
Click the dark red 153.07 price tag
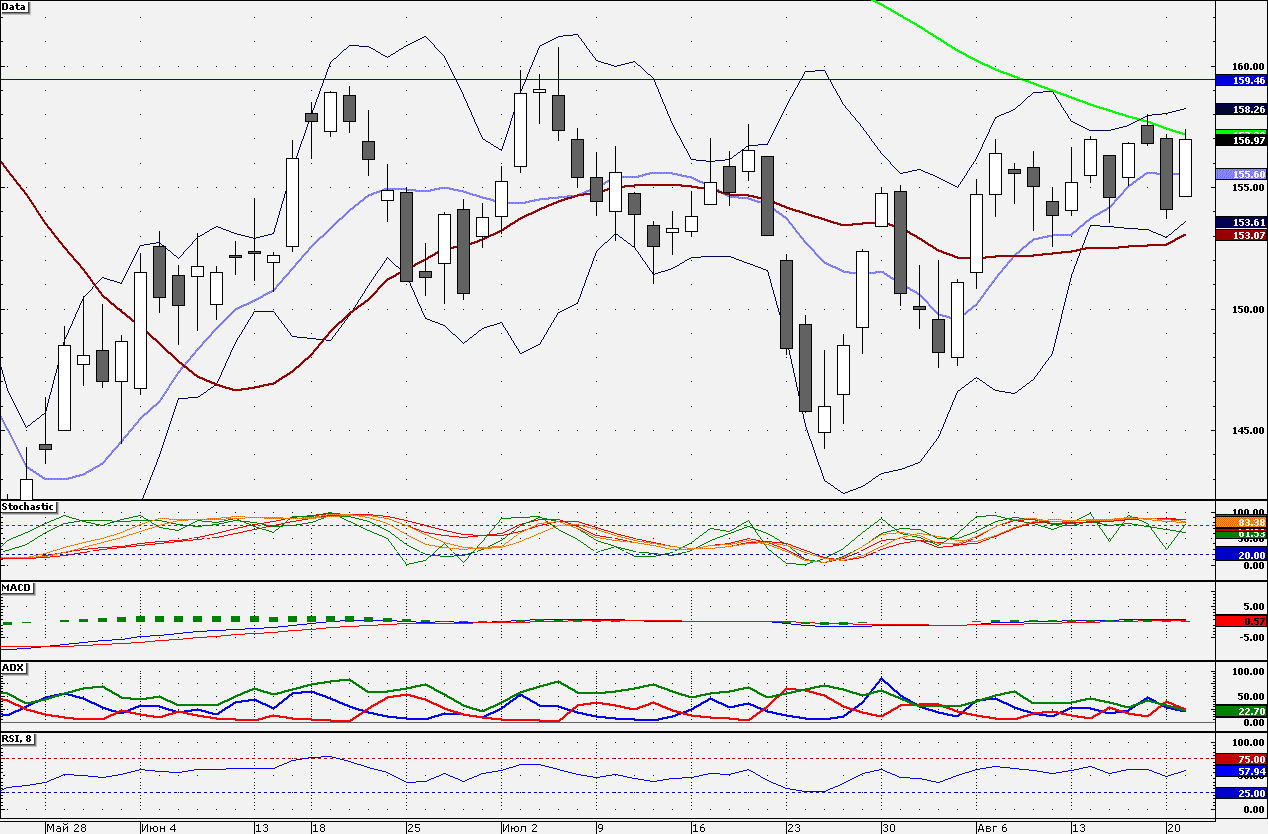[1239, 235]
